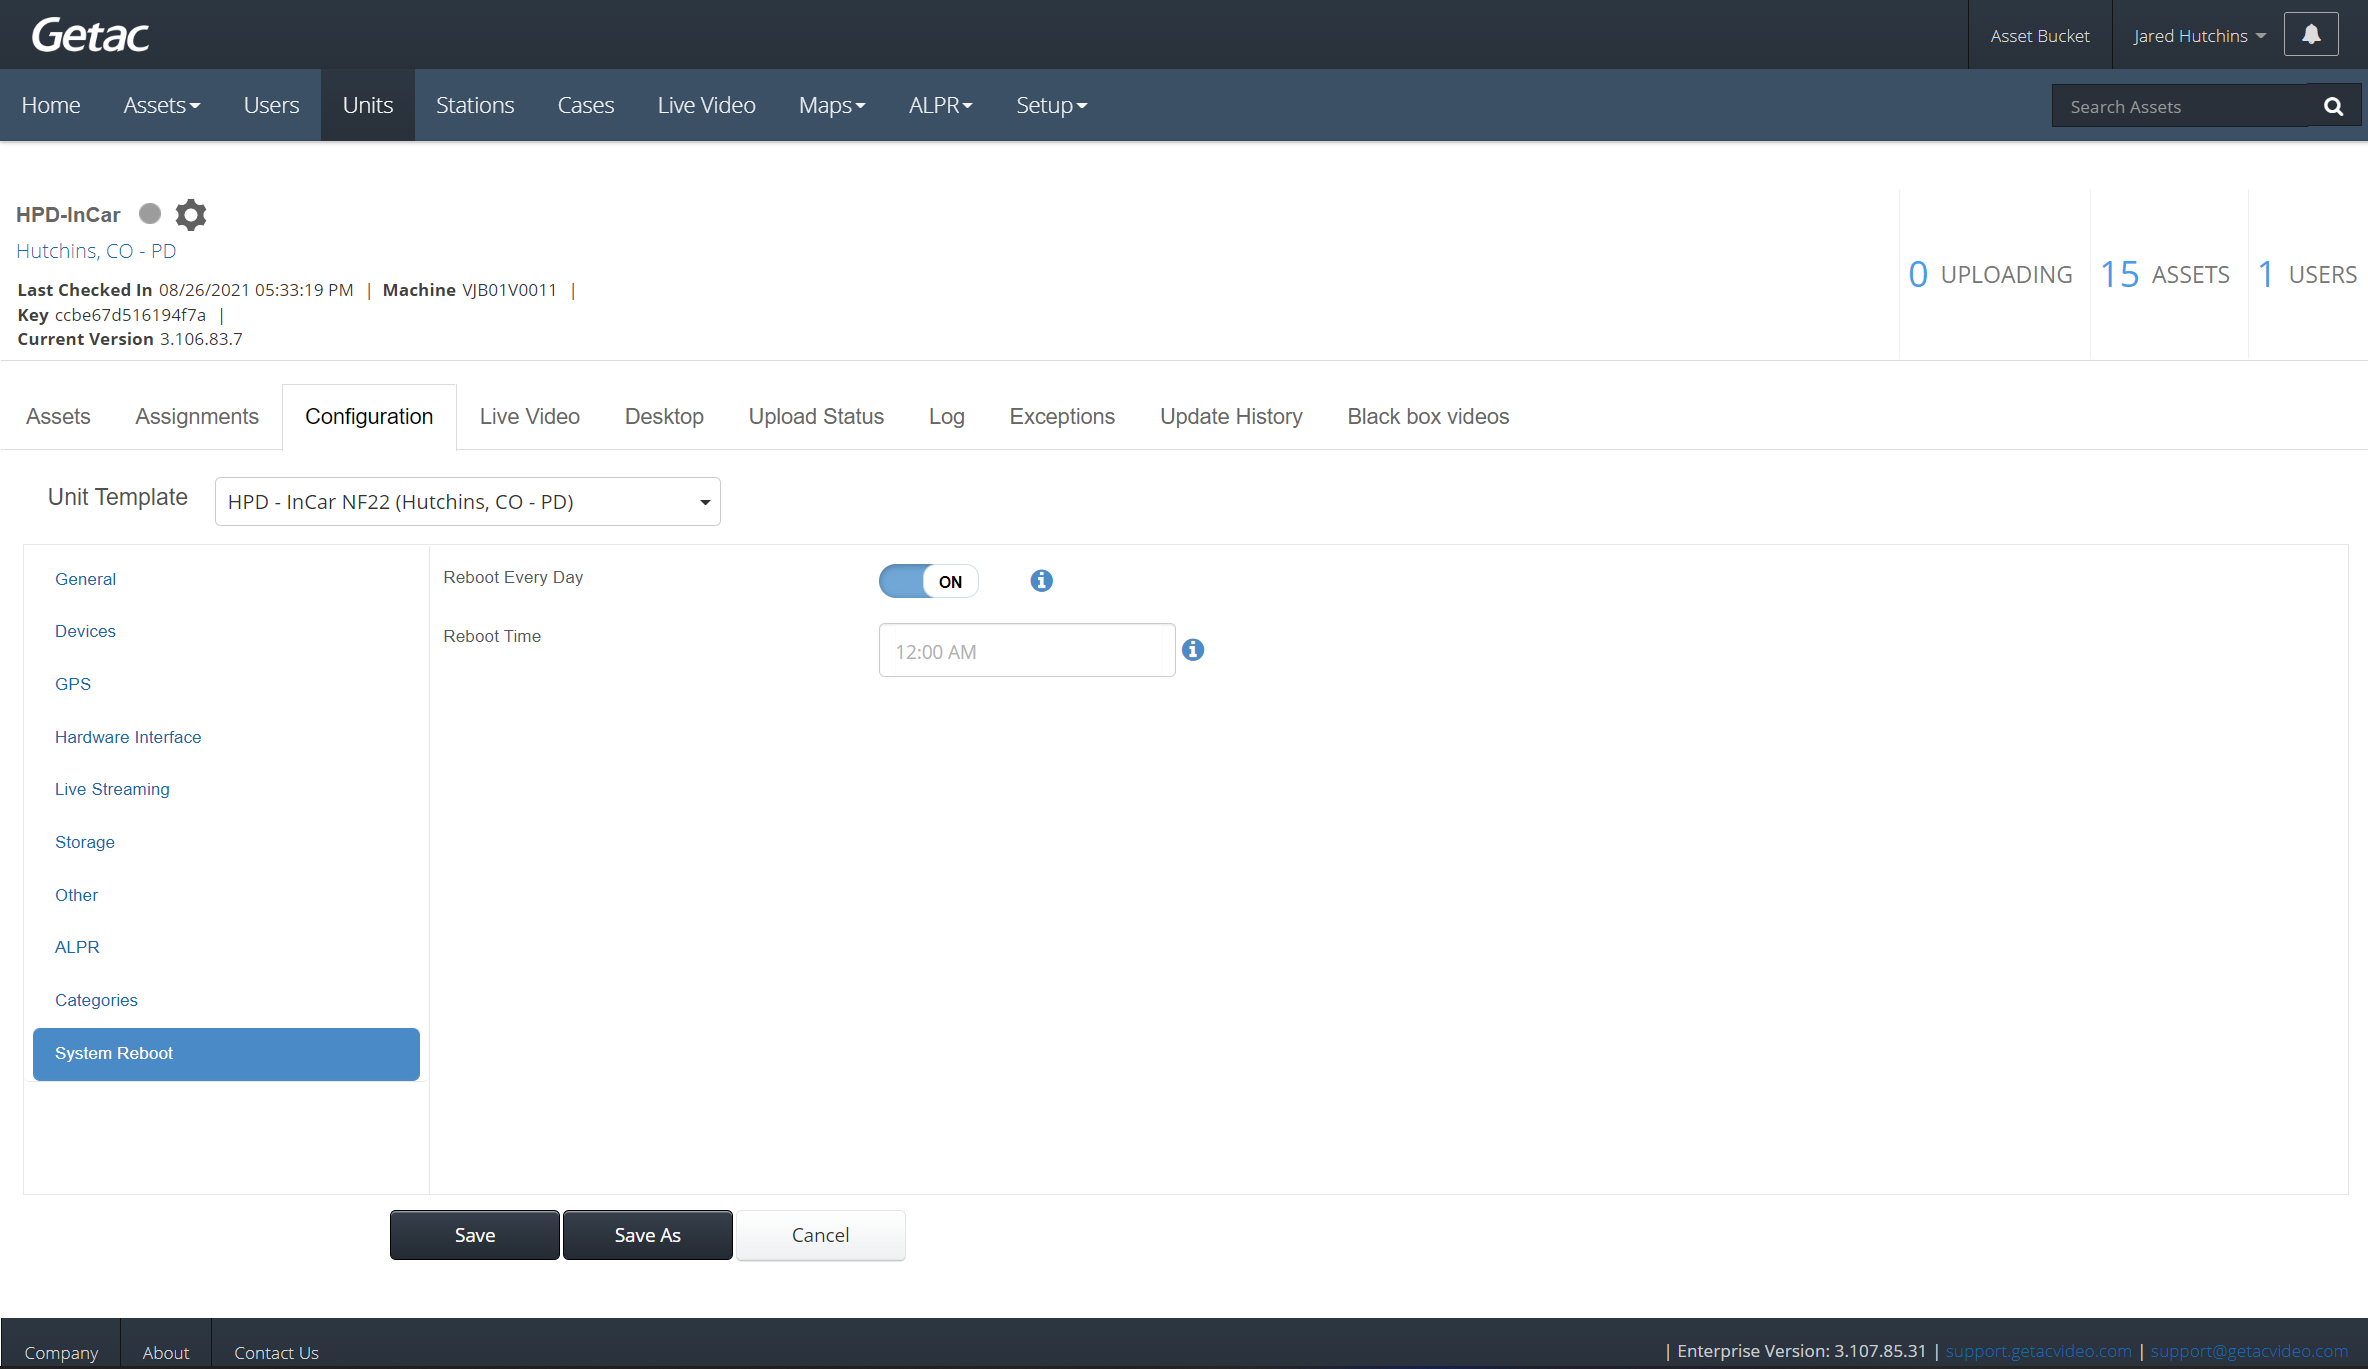Open About footer link

[166, 1352]
